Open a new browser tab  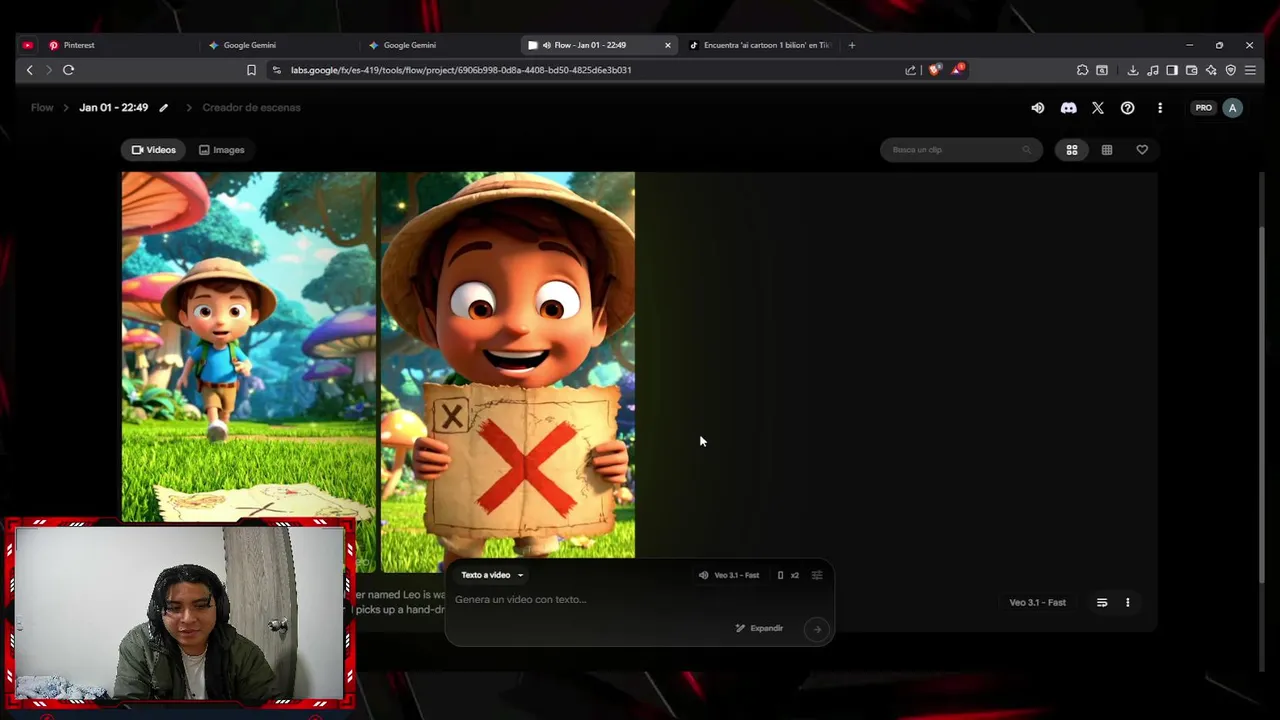coord(852,45)
